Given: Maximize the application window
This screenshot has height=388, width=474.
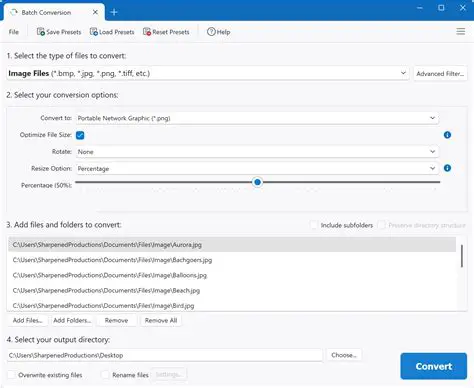Looking at the screenshot, I should [x=441, y=8].
